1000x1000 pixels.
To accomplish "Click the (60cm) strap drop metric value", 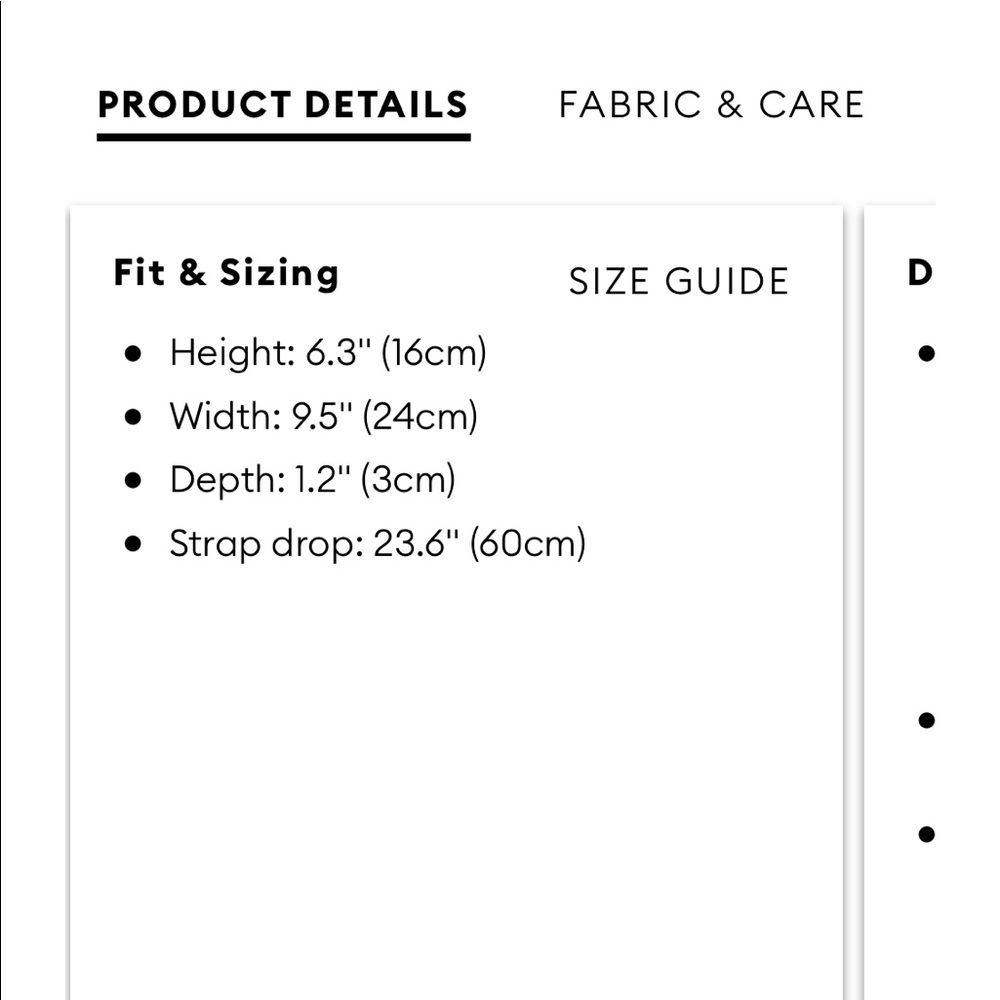I will [527, 544].
